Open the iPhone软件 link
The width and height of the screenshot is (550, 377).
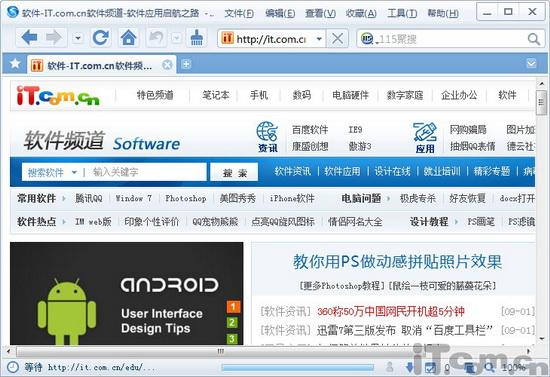coord(292,198)
